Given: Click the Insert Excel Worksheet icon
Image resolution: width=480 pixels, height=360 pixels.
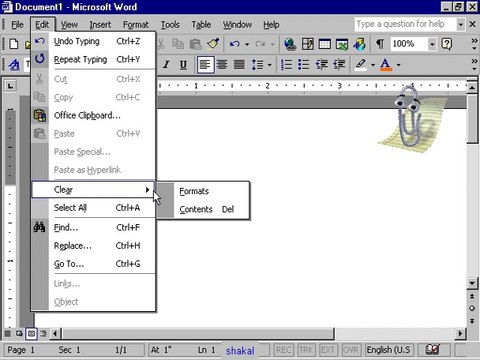Looking at the screenshot, I should tap(342, 44).
